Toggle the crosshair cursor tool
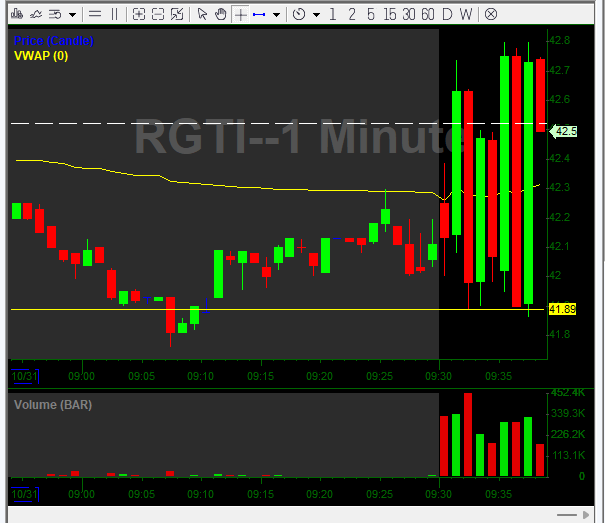 (240, 15)
